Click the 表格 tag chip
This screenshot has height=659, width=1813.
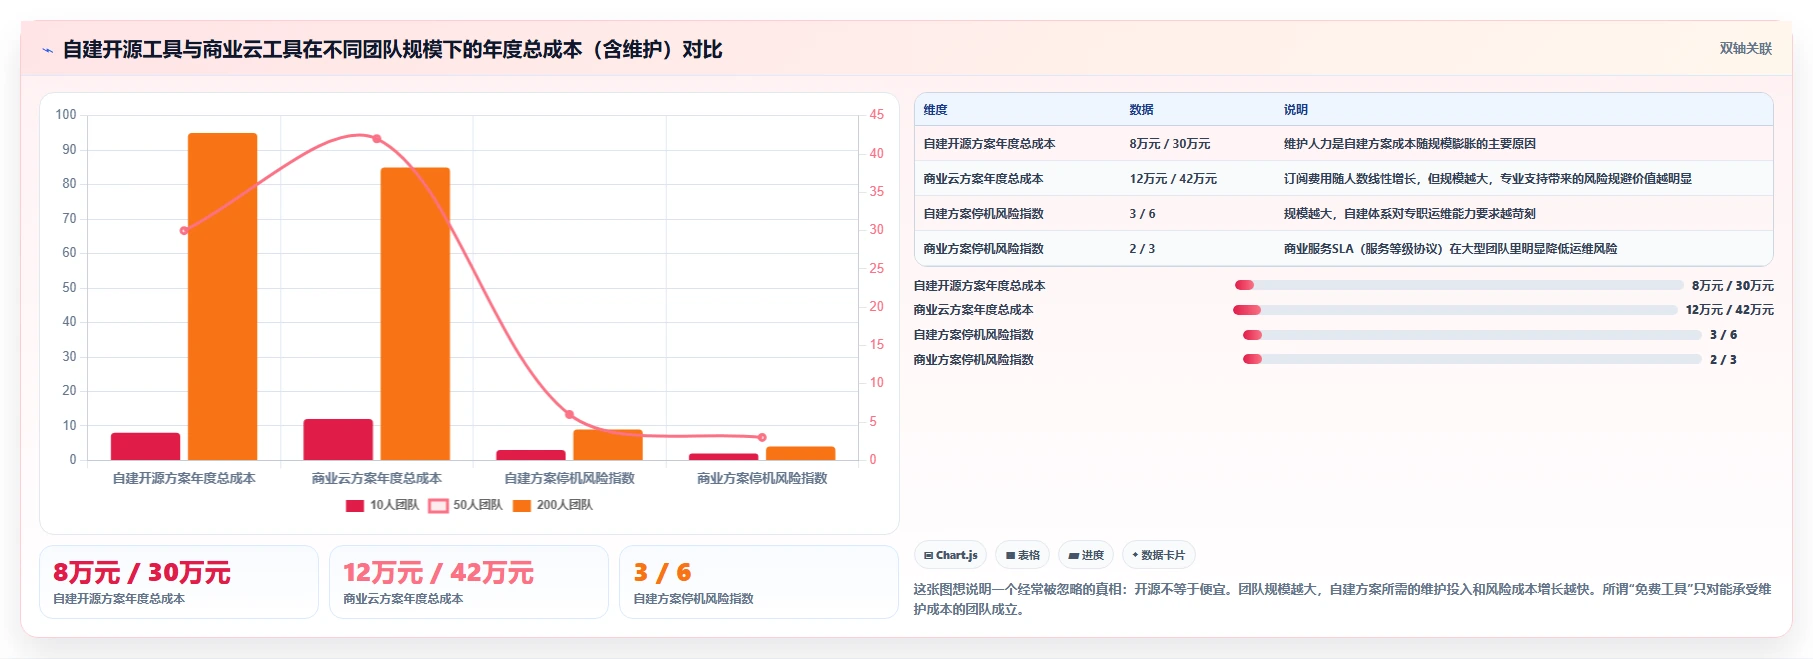point(1023,555)
